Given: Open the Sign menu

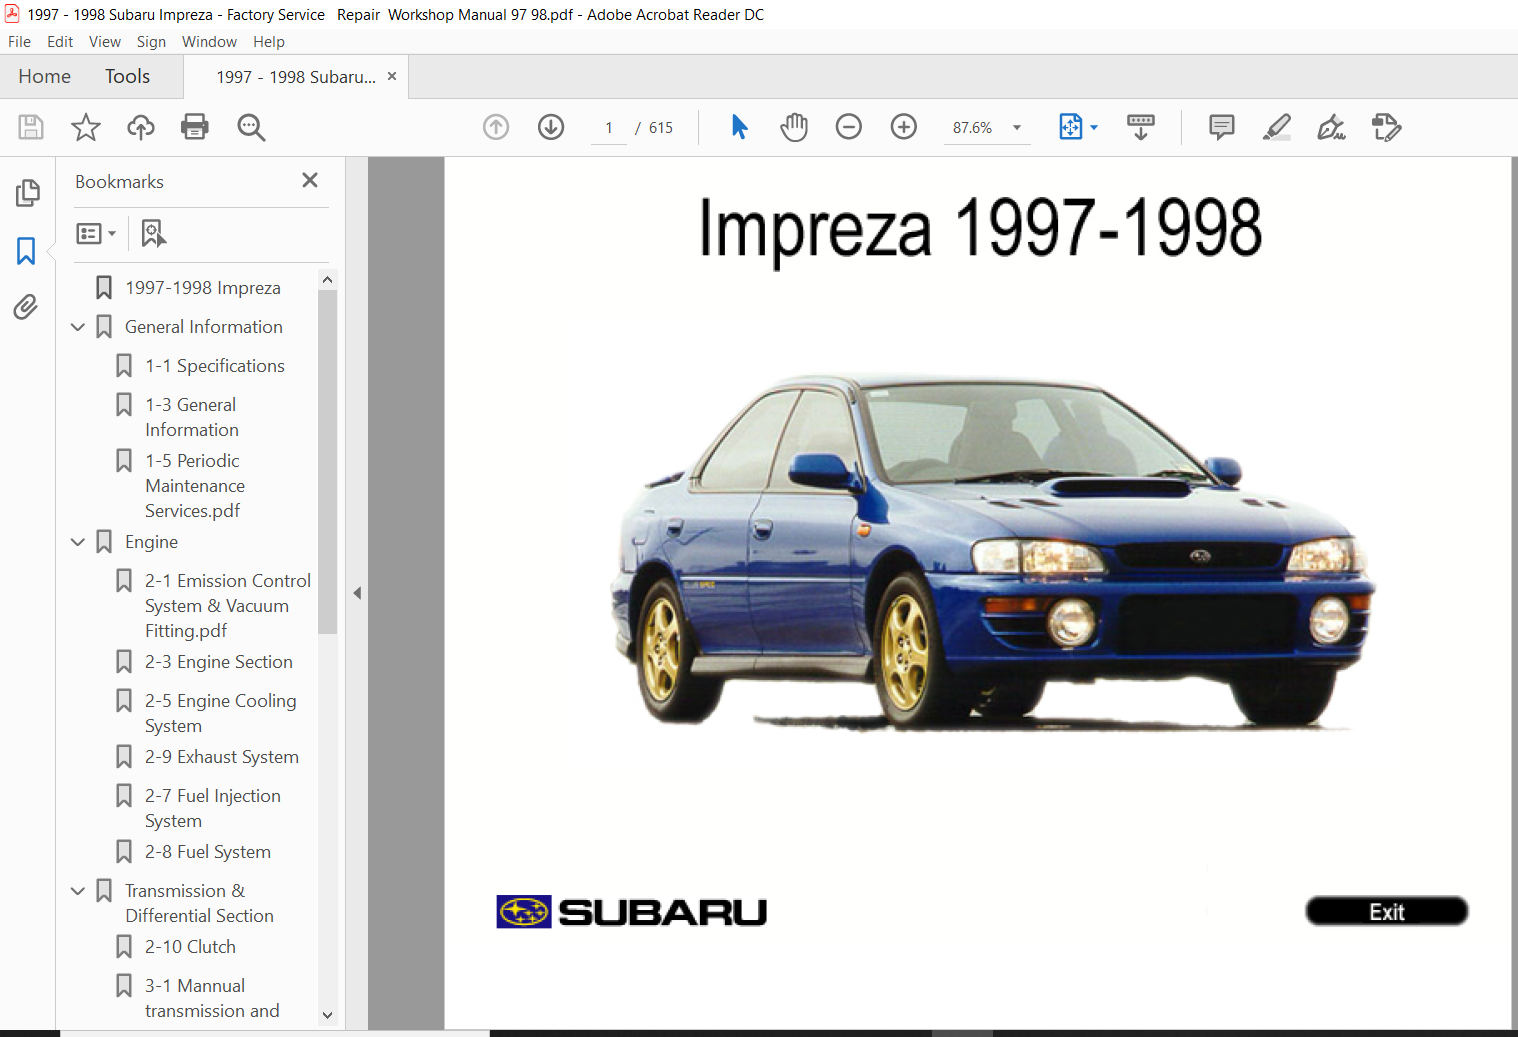Looking at the screenshot, I should [x=151, y=42].
